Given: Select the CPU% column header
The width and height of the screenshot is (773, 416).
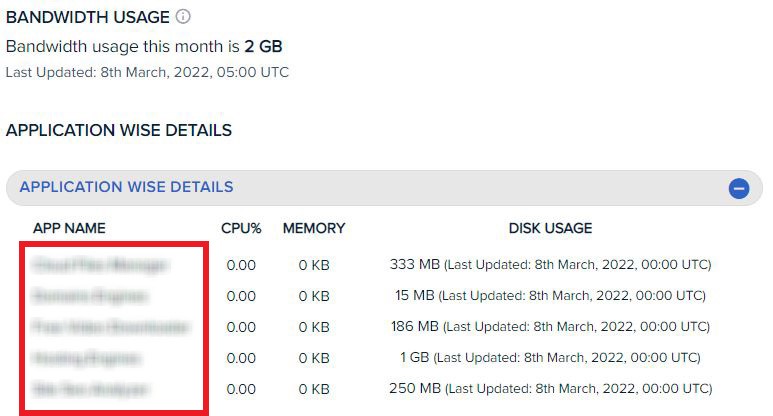Looking at the screenshot, I should (241, 228).
